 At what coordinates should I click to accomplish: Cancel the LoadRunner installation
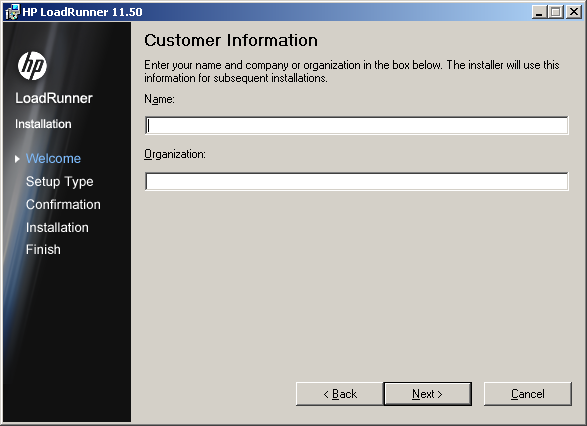click(527, 394)
